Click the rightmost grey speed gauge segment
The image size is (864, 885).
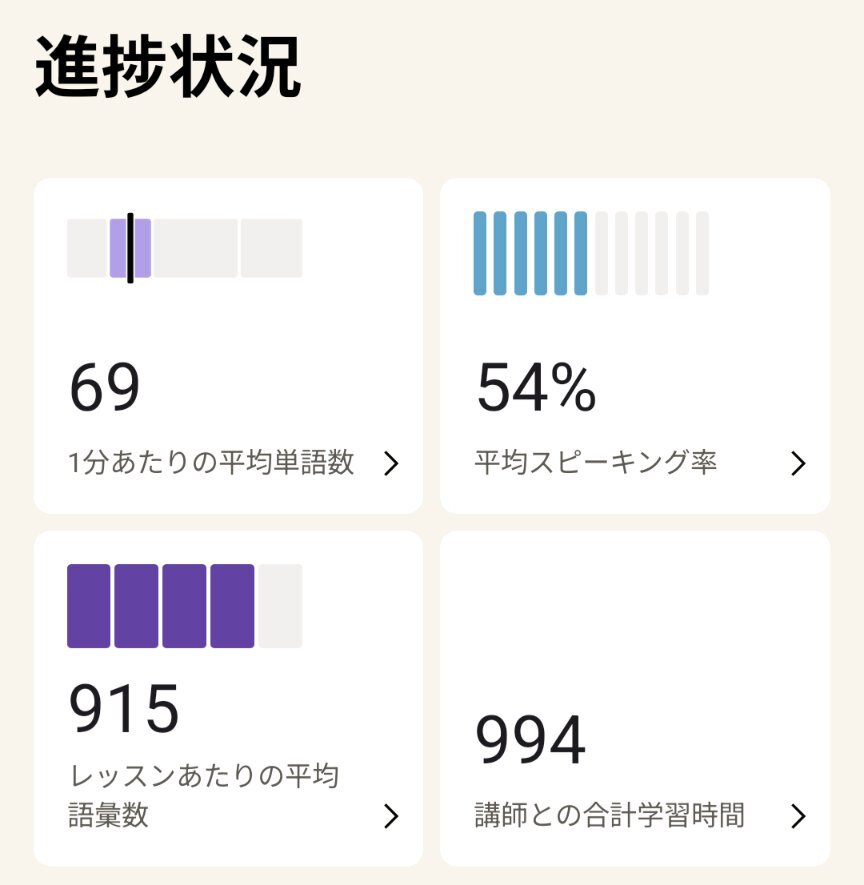pyautogui.click(x=271, y=248)
